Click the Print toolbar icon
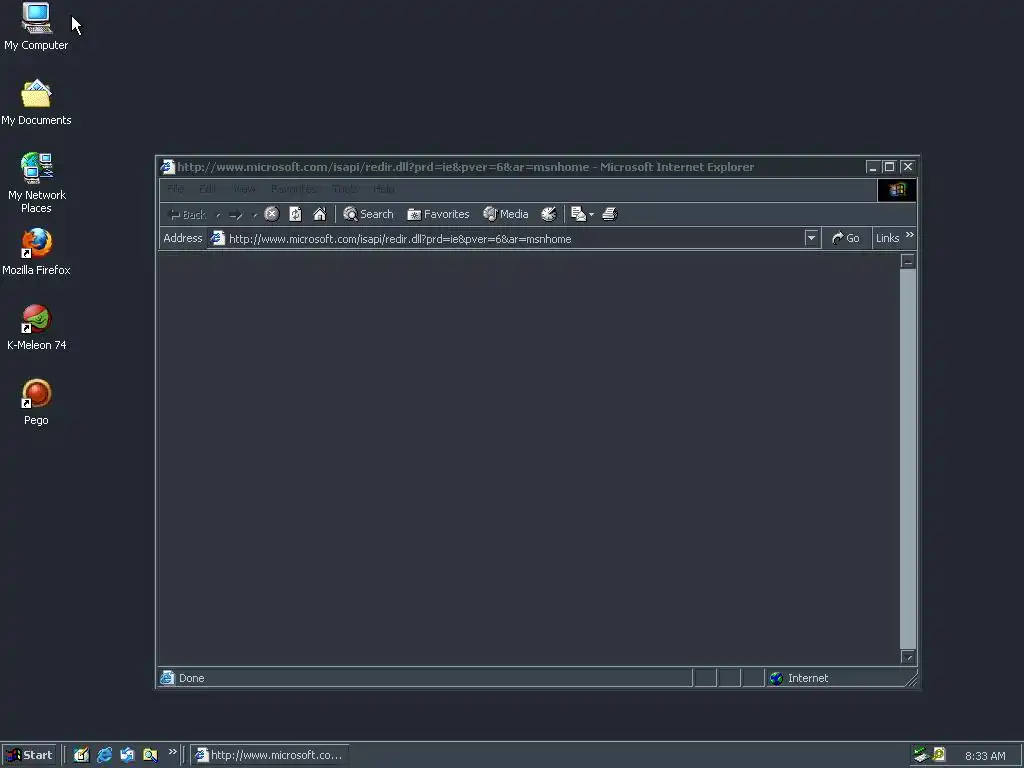 click(610, 214)
